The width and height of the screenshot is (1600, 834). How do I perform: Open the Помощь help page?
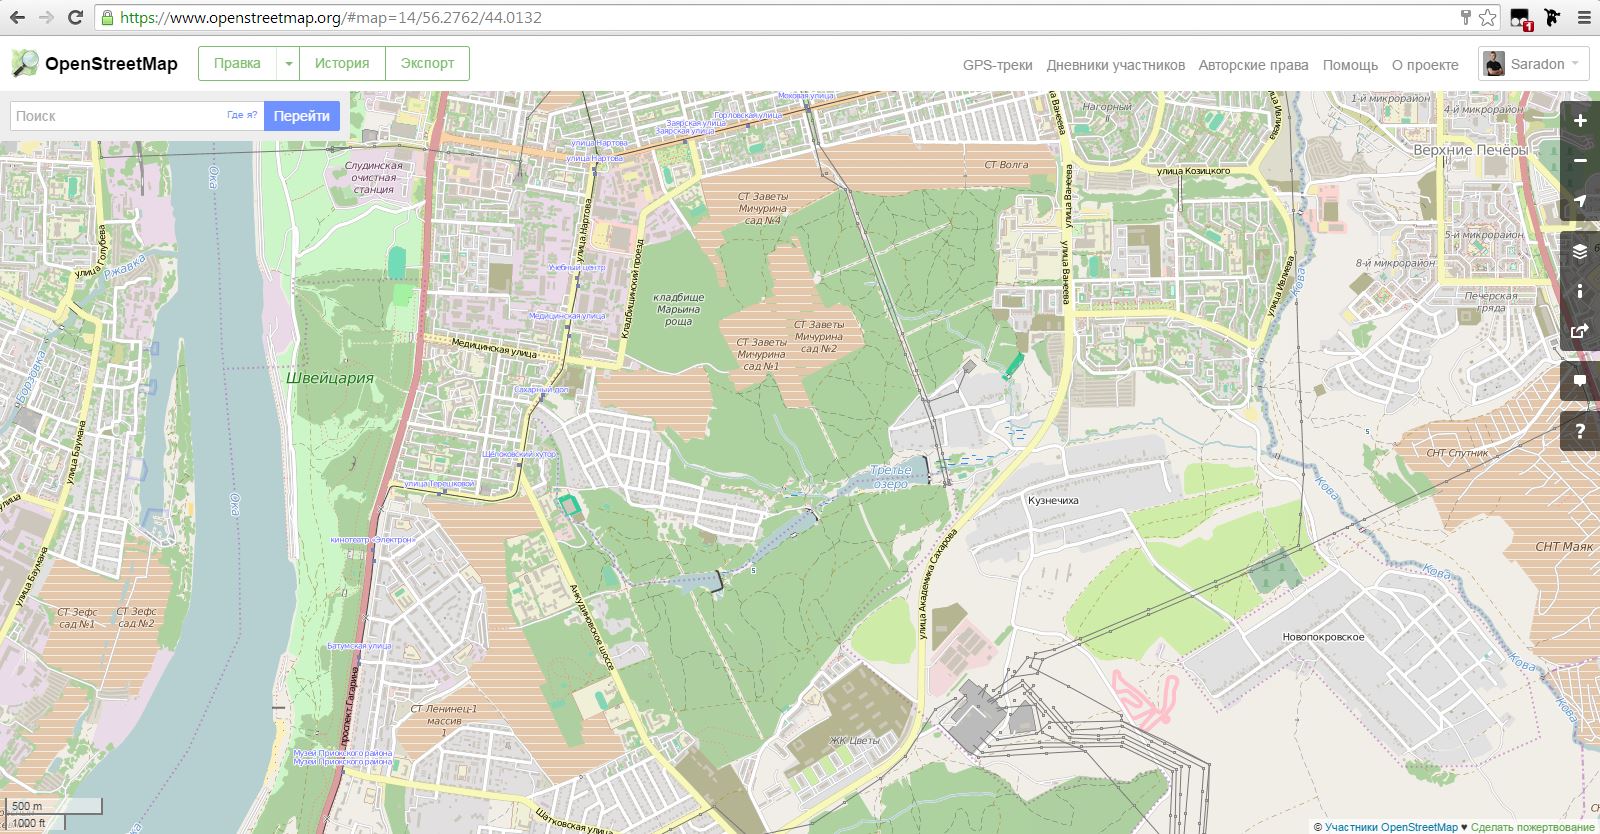point(1350,65)
